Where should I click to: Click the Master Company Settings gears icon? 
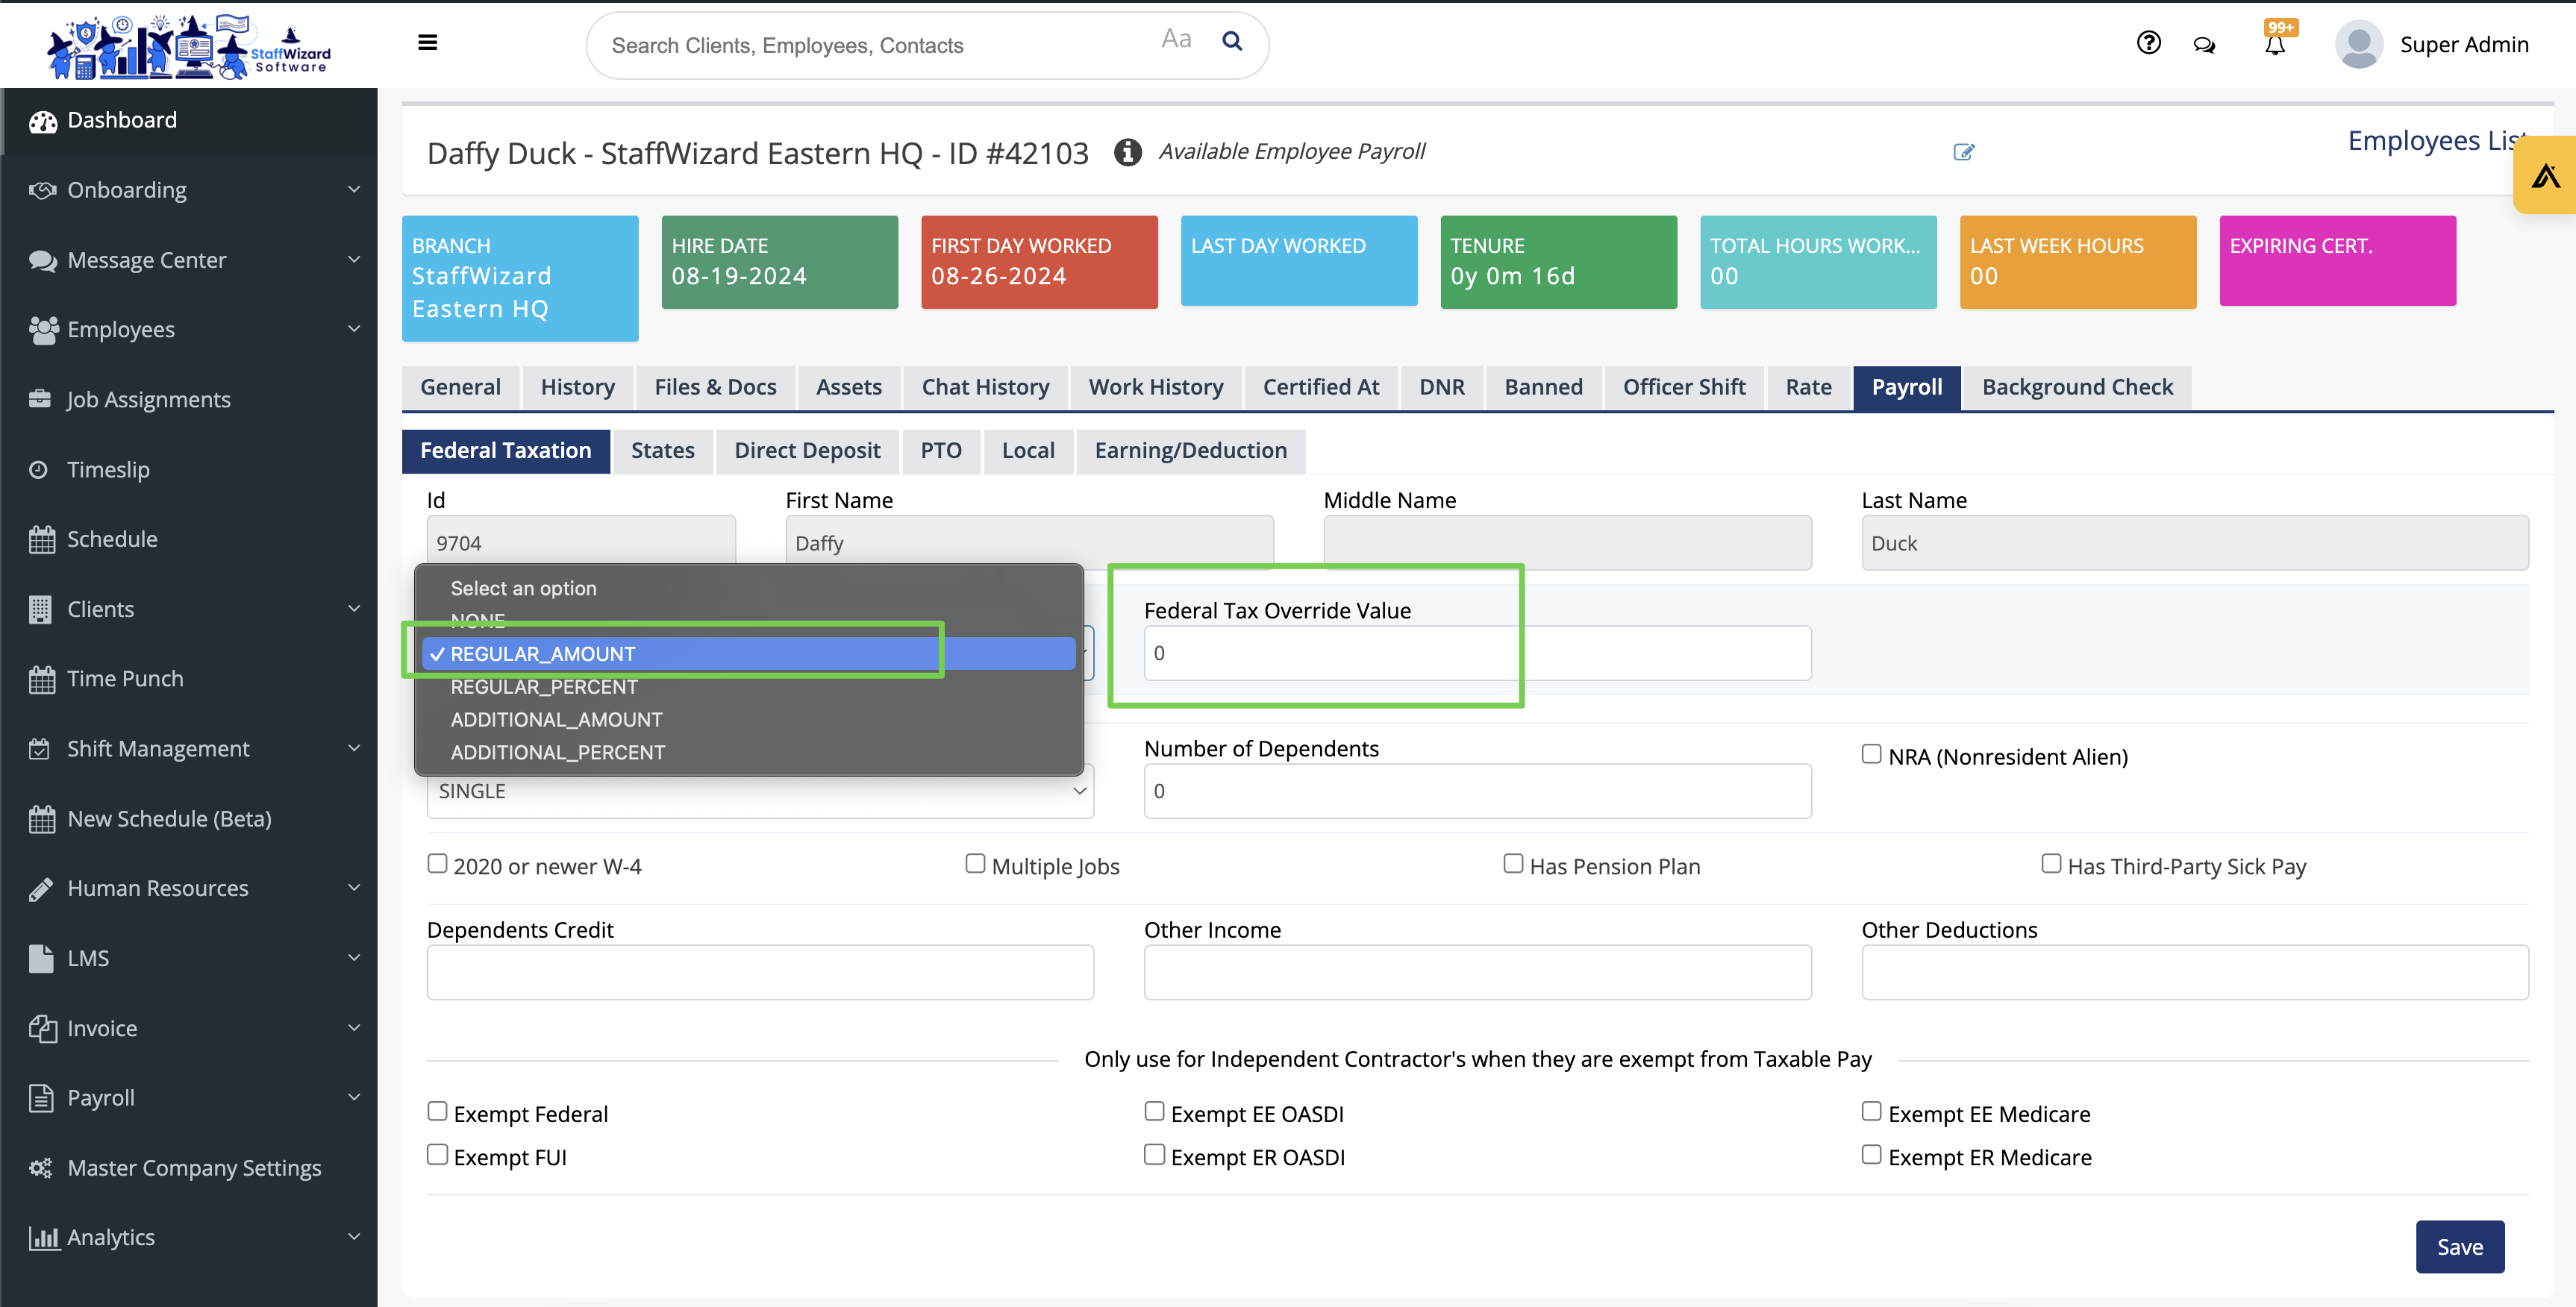click(x=41, y=1167)
